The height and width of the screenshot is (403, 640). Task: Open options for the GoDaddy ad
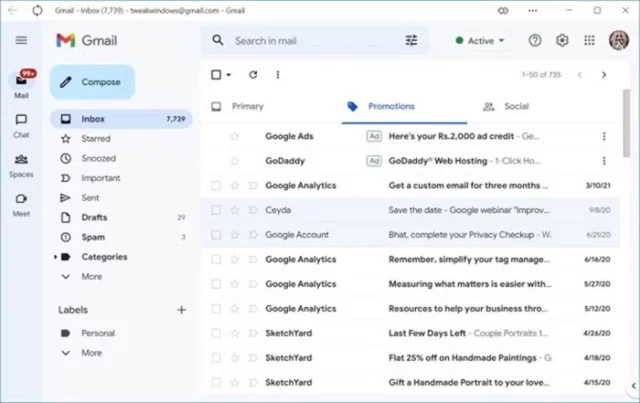pyautogui.click(x=604, y=161)
